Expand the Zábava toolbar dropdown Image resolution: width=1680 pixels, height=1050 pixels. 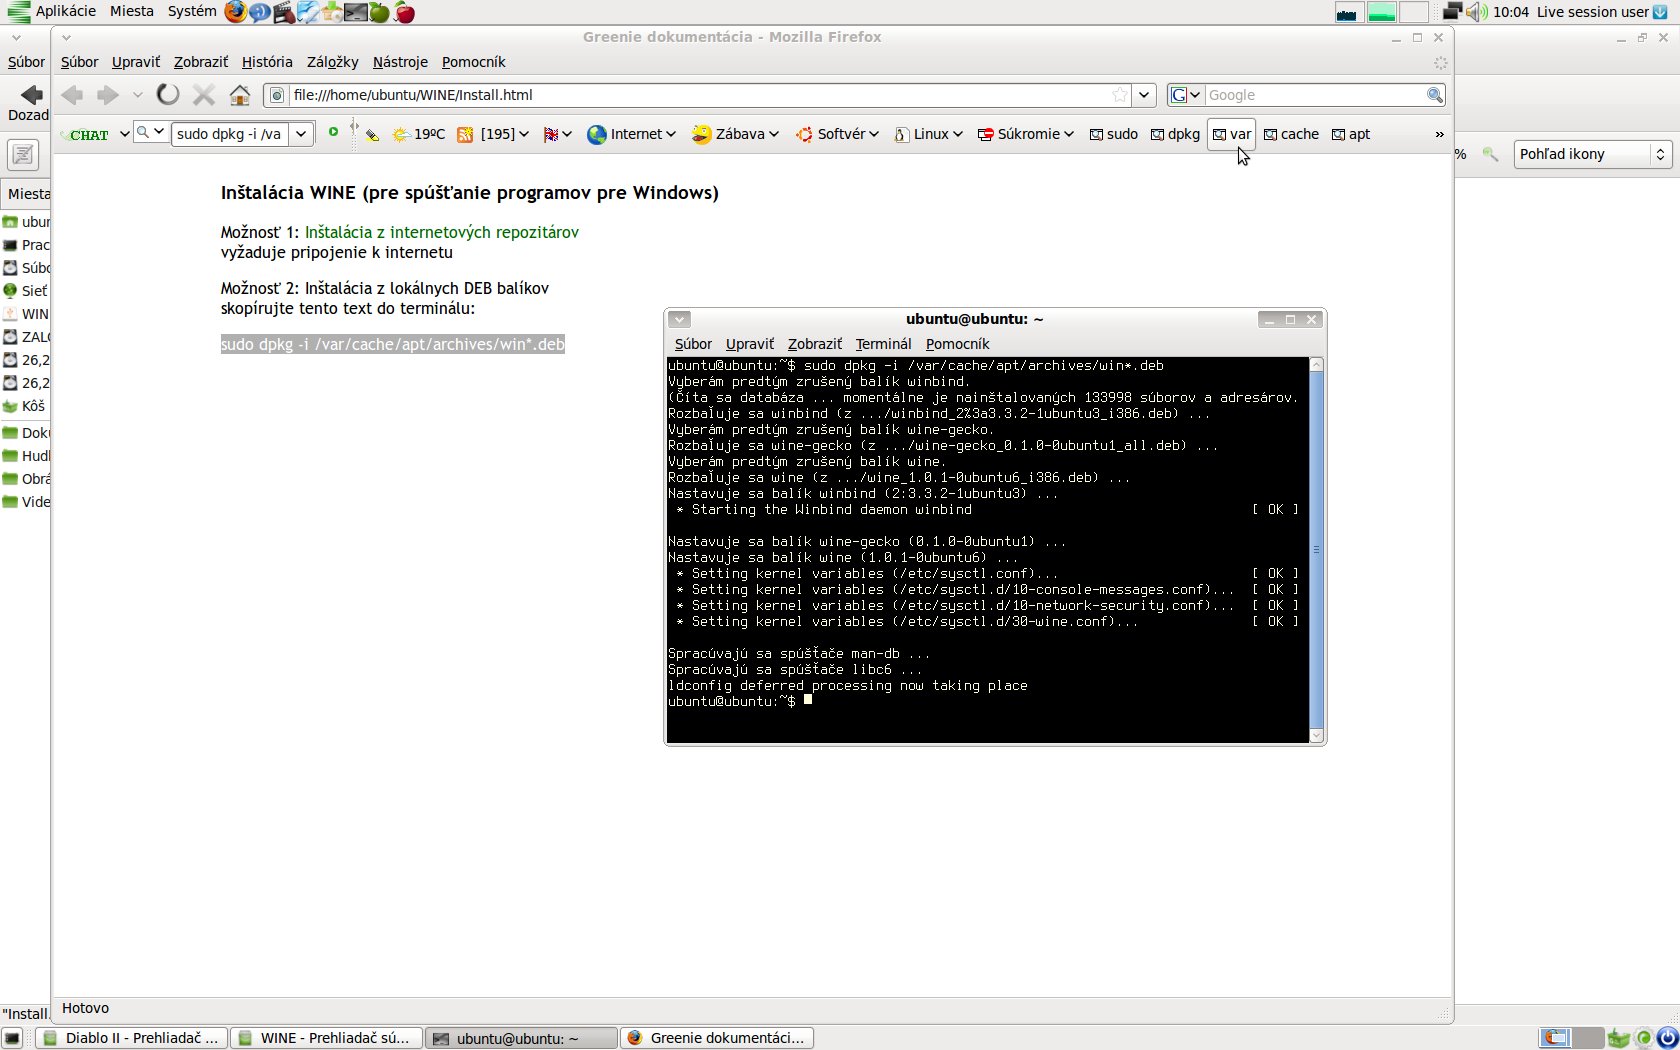[735, 134]
